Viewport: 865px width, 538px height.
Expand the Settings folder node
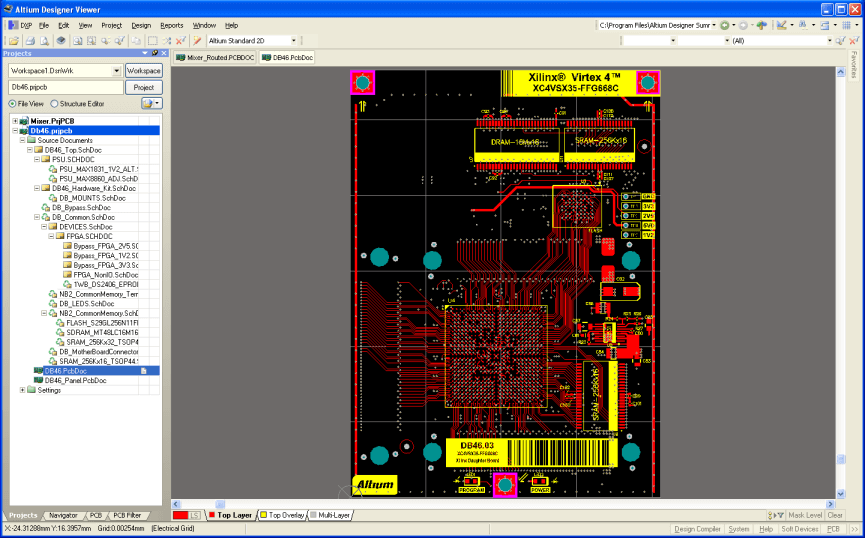pyautogui.click(x=22, y=390)
